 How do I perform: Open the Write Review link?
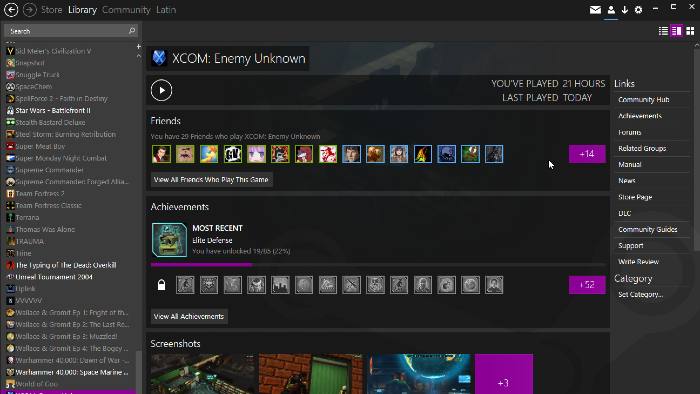[x=638, y=261]
